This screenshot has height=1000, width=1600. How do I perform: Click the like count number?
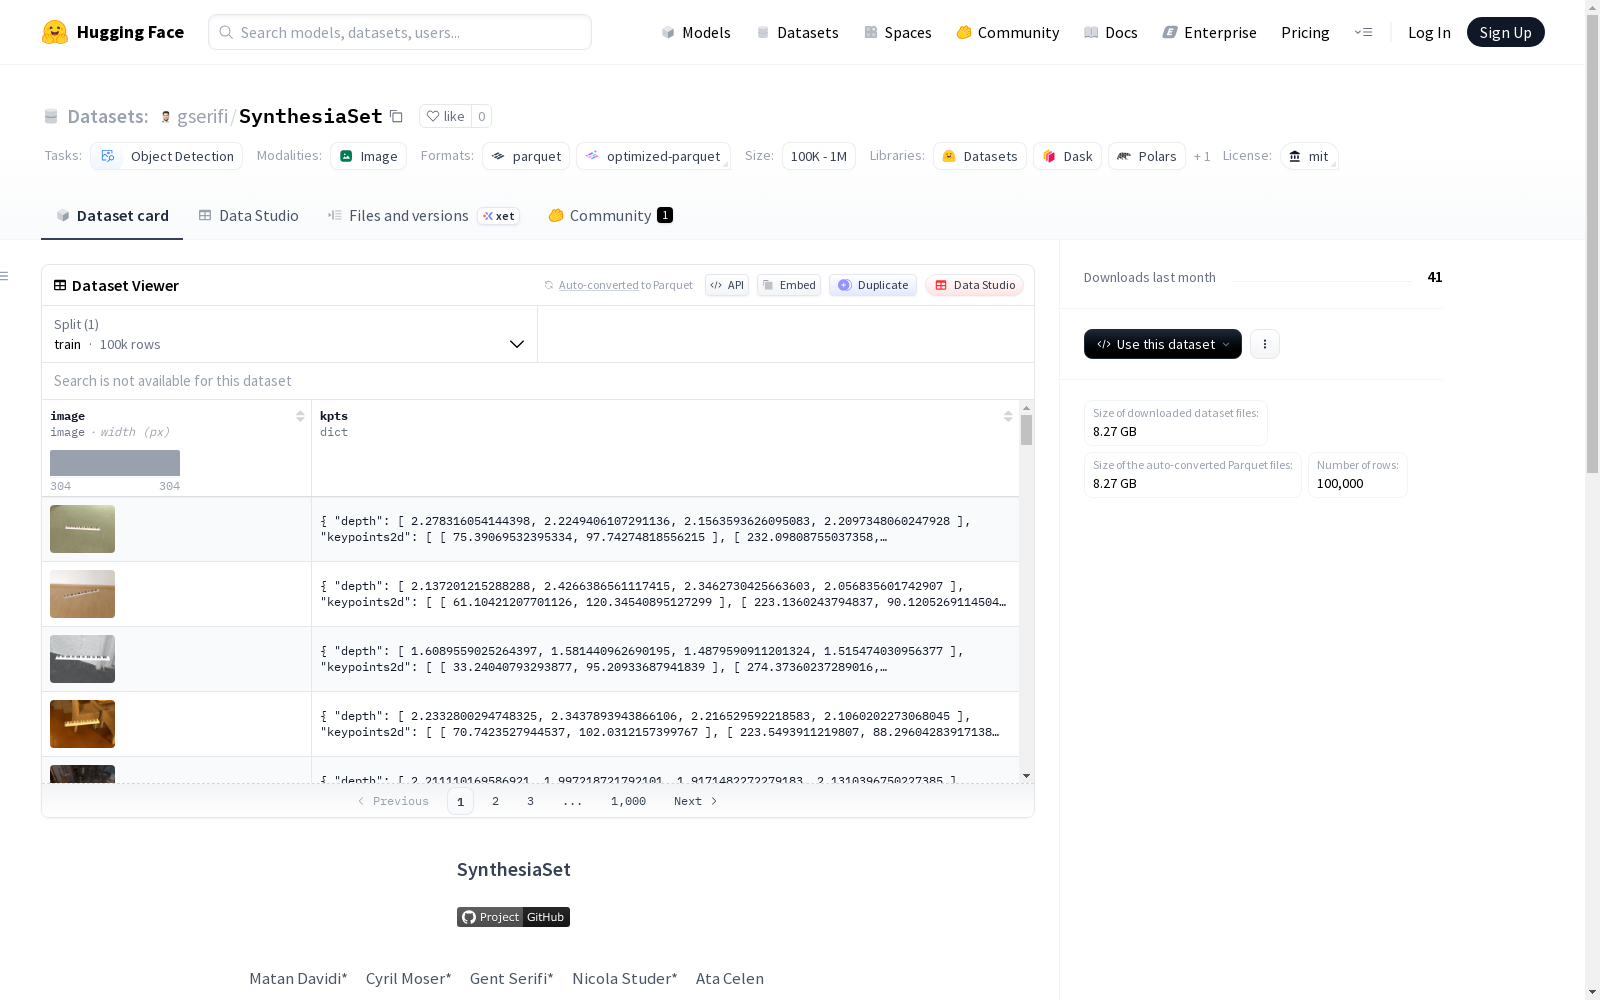[481, 116]
